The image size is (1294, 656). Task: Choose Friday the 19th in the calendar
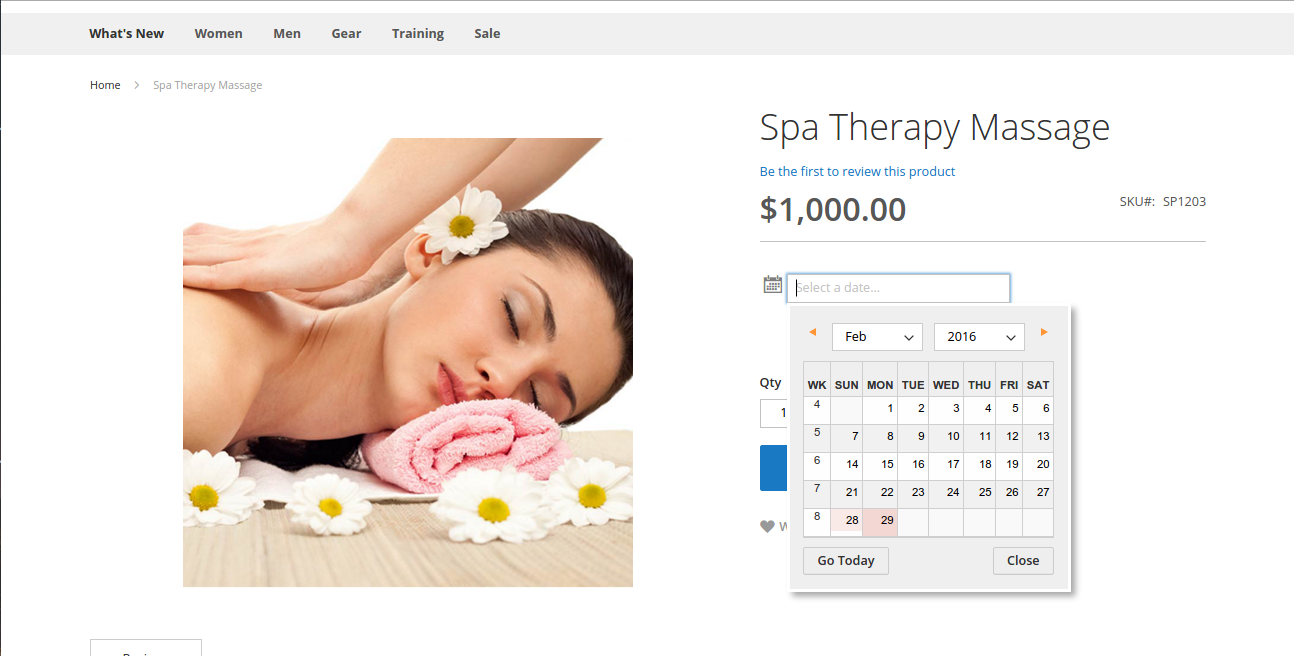pos(1009,466)
